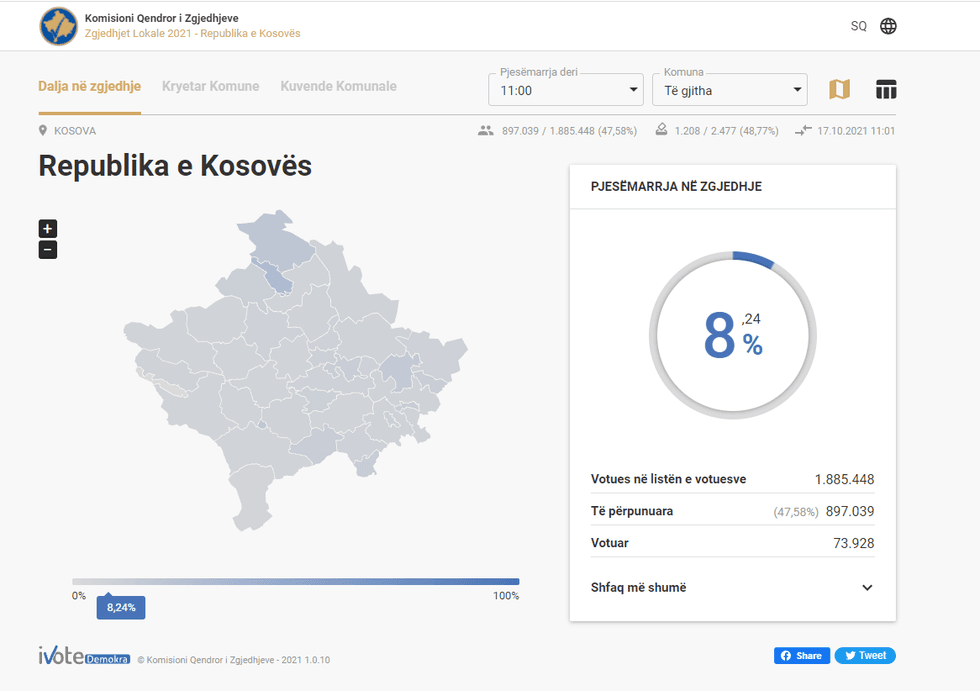
Task: Click the ivote Demokra logo link
Action: pos(84,657)
